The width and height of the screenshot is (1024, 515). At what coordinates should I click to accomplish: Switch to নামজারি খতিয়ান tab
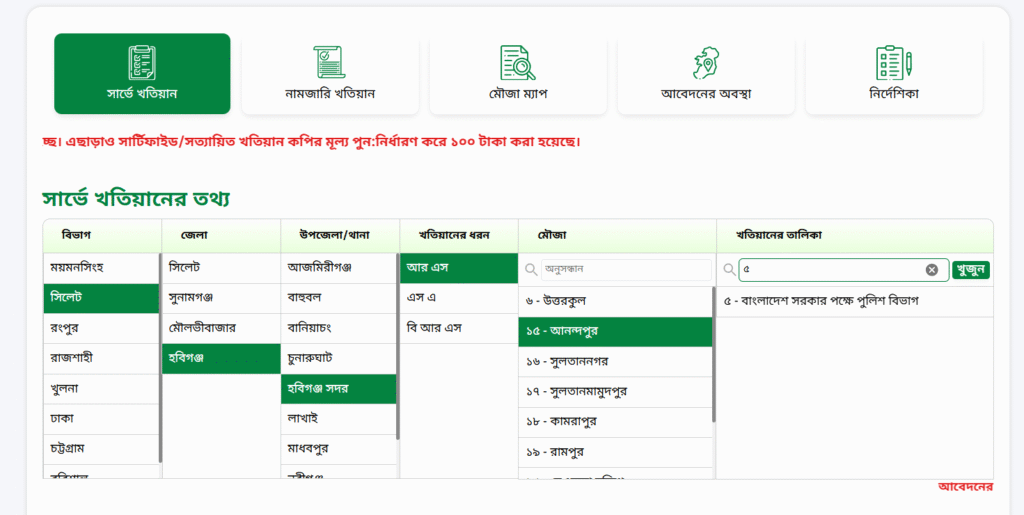tap(330, 74)
